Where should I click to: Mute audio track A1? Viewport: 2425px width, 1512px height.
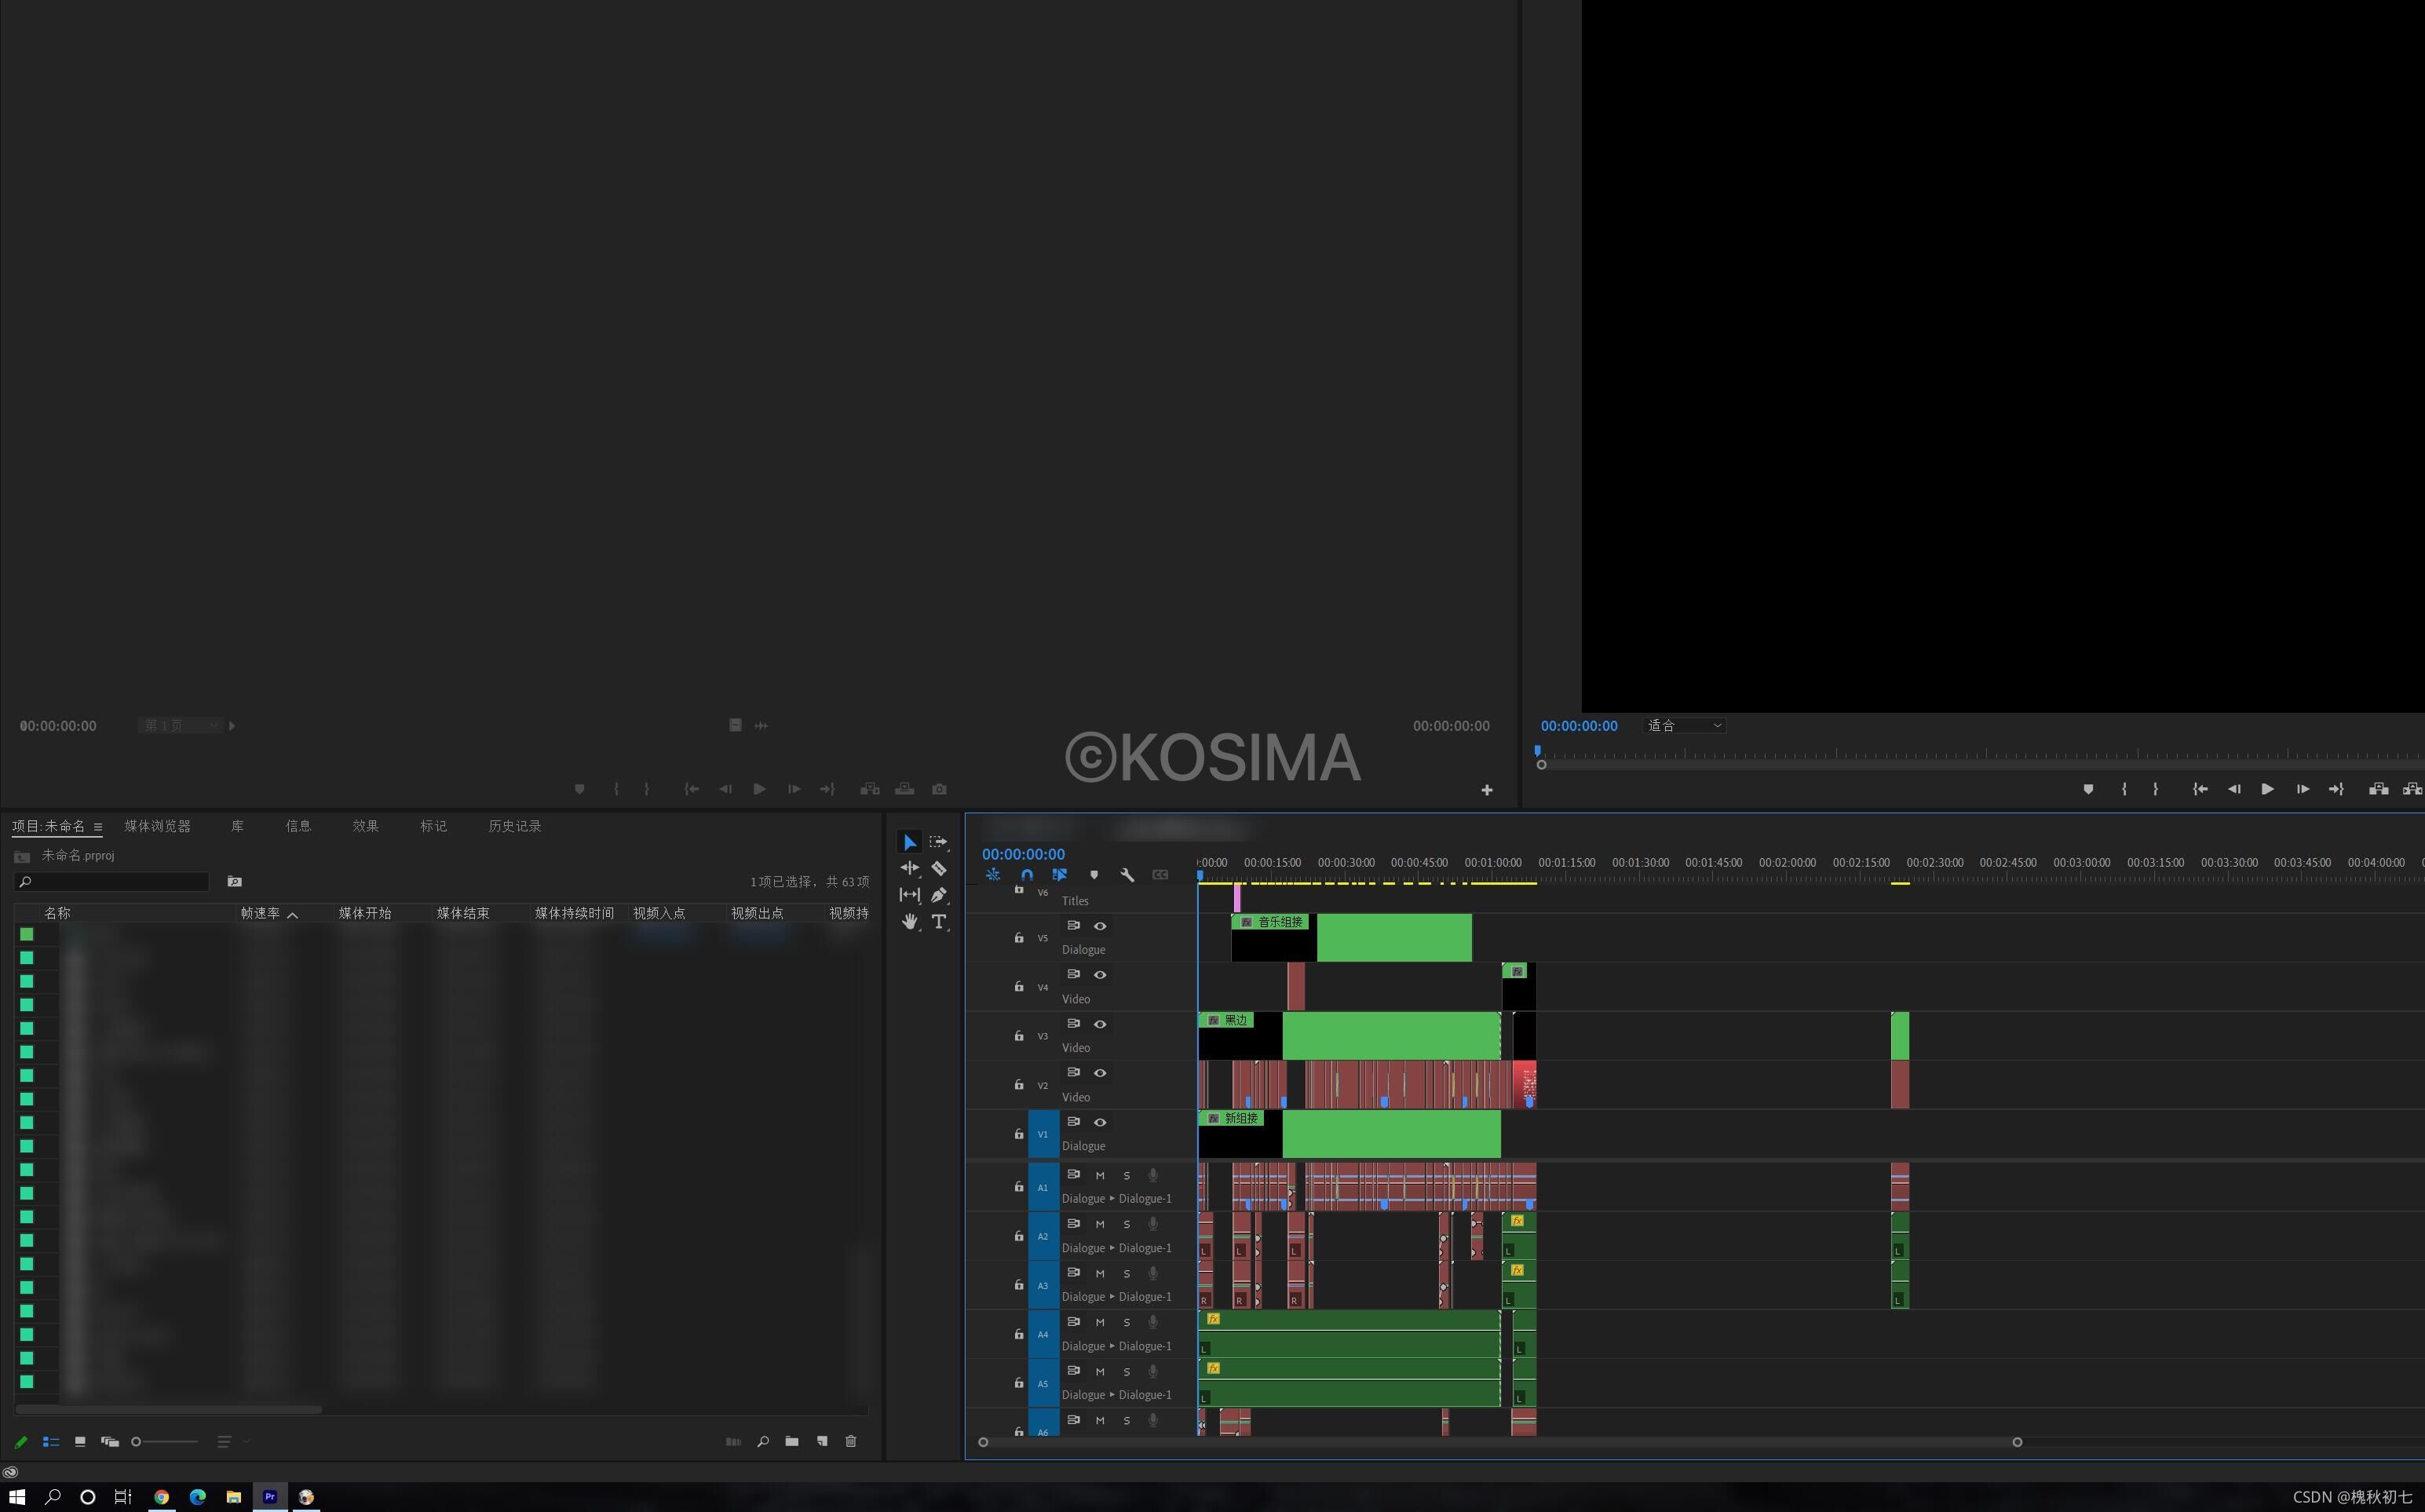(x=1100, y=1176)
